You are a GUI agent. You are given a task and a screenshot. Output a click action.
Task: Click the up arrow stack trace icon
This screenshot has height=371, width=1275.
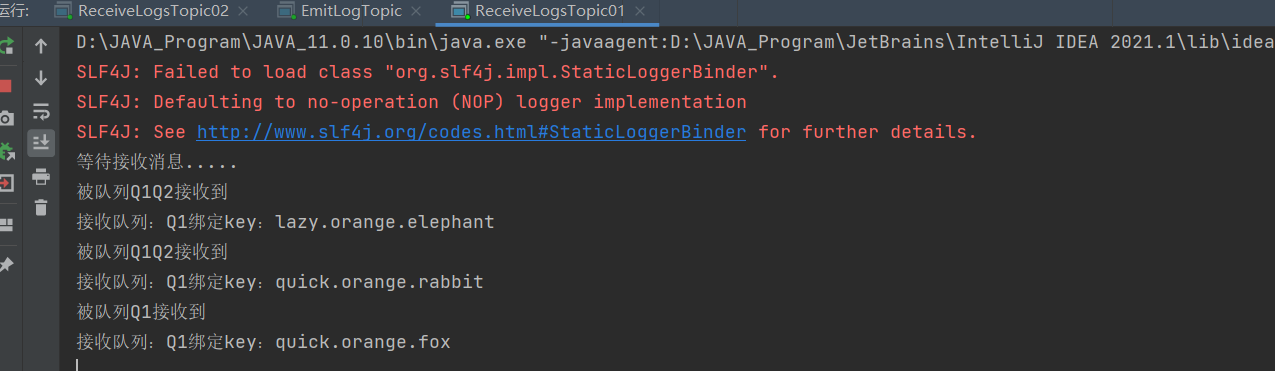[x=41, y=46]
